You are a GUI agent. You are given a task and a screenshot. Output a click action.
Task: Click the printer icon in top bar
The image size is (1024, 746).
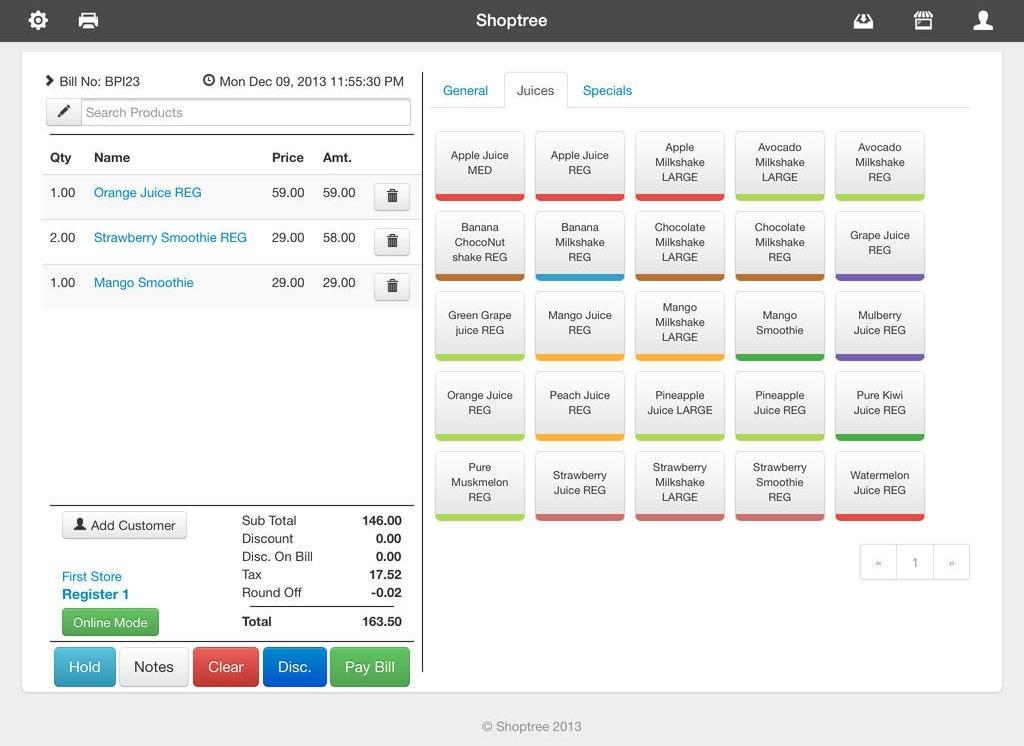point(88,20)
